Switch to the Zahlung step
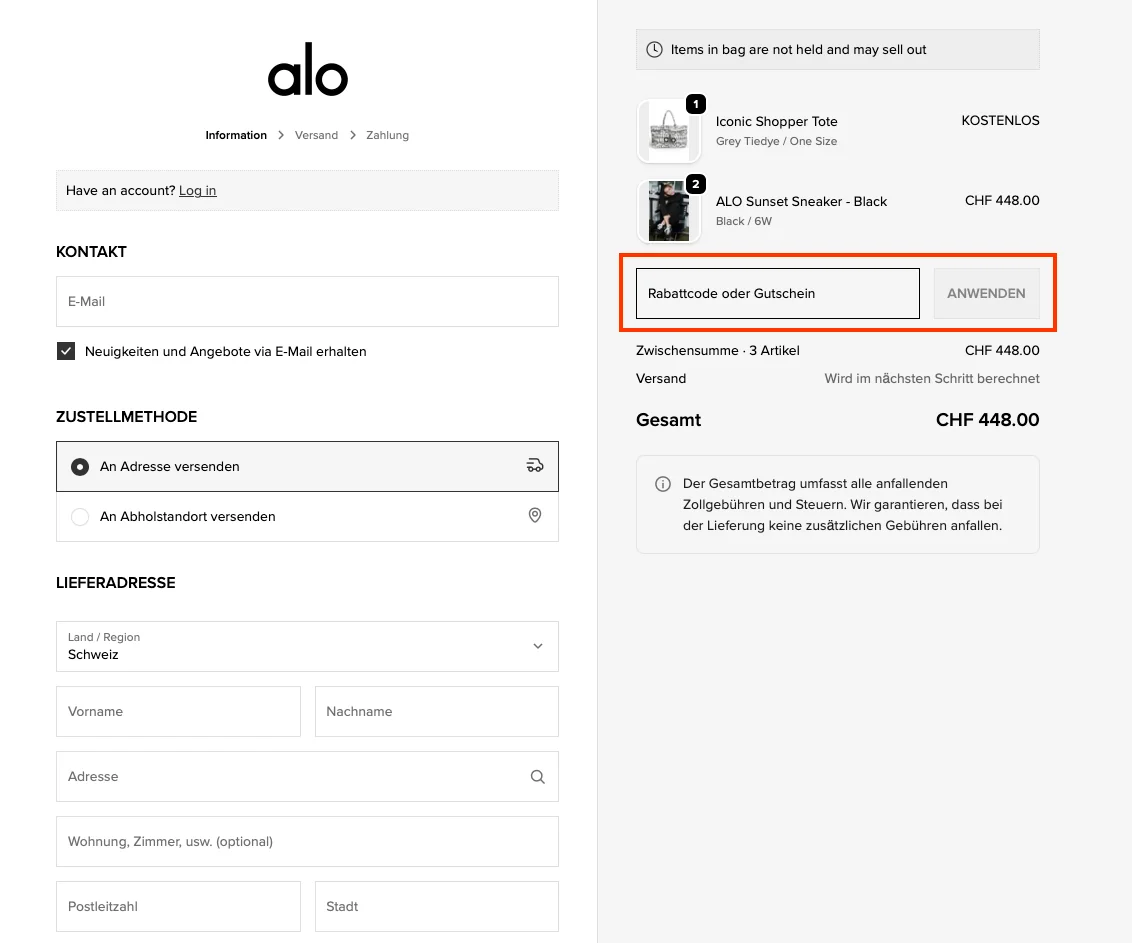Viewport: 1132px width, 943px height. click(x=387, y=135)
